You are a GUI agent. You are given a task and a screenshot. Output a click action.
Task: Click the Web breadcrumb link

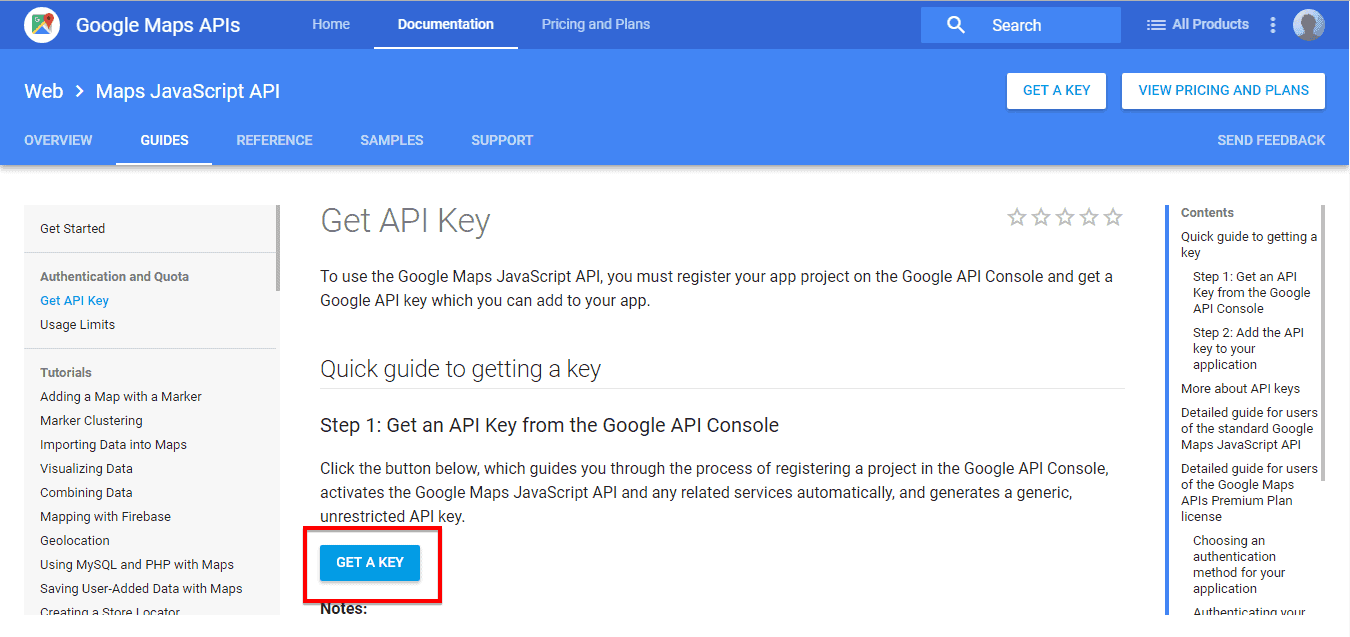click(44, 91)
